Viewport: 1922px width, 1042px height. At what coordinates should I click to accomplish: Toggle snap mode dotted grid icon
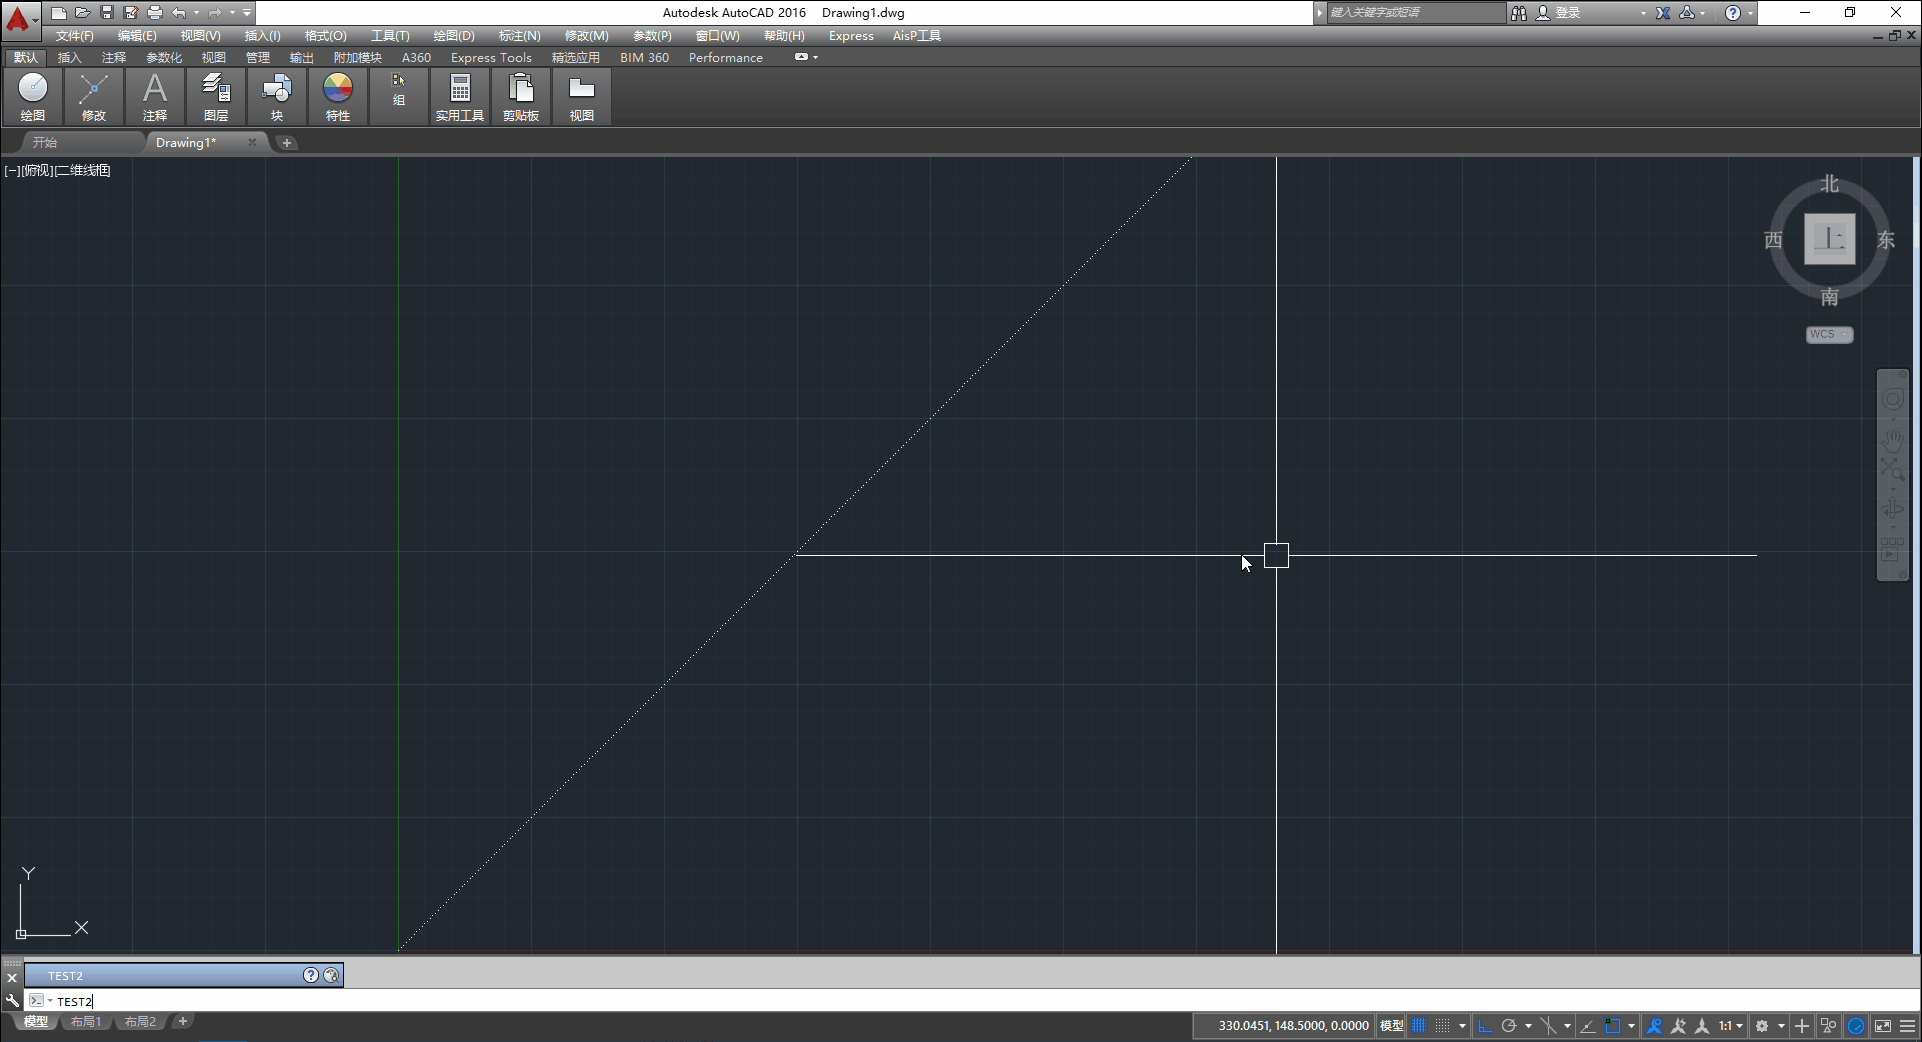pos(1442,1026)
